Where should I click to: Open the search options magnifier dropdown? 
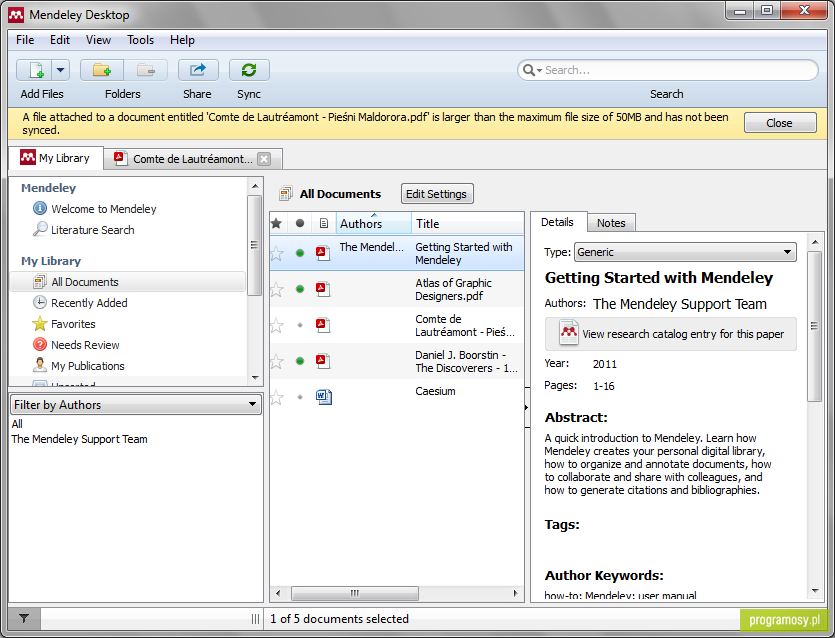coord(532,70)
